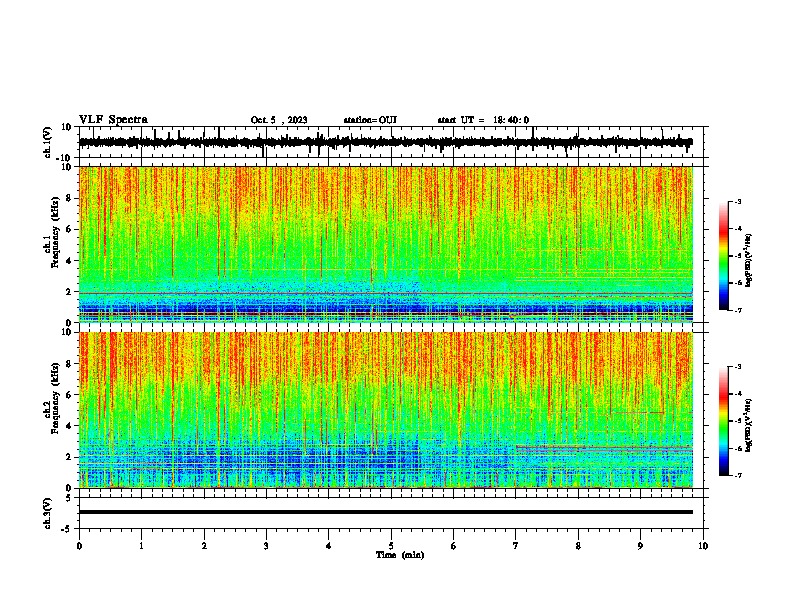
Task: Click tick label "4" on Time axis
Action: click(329, 546)
